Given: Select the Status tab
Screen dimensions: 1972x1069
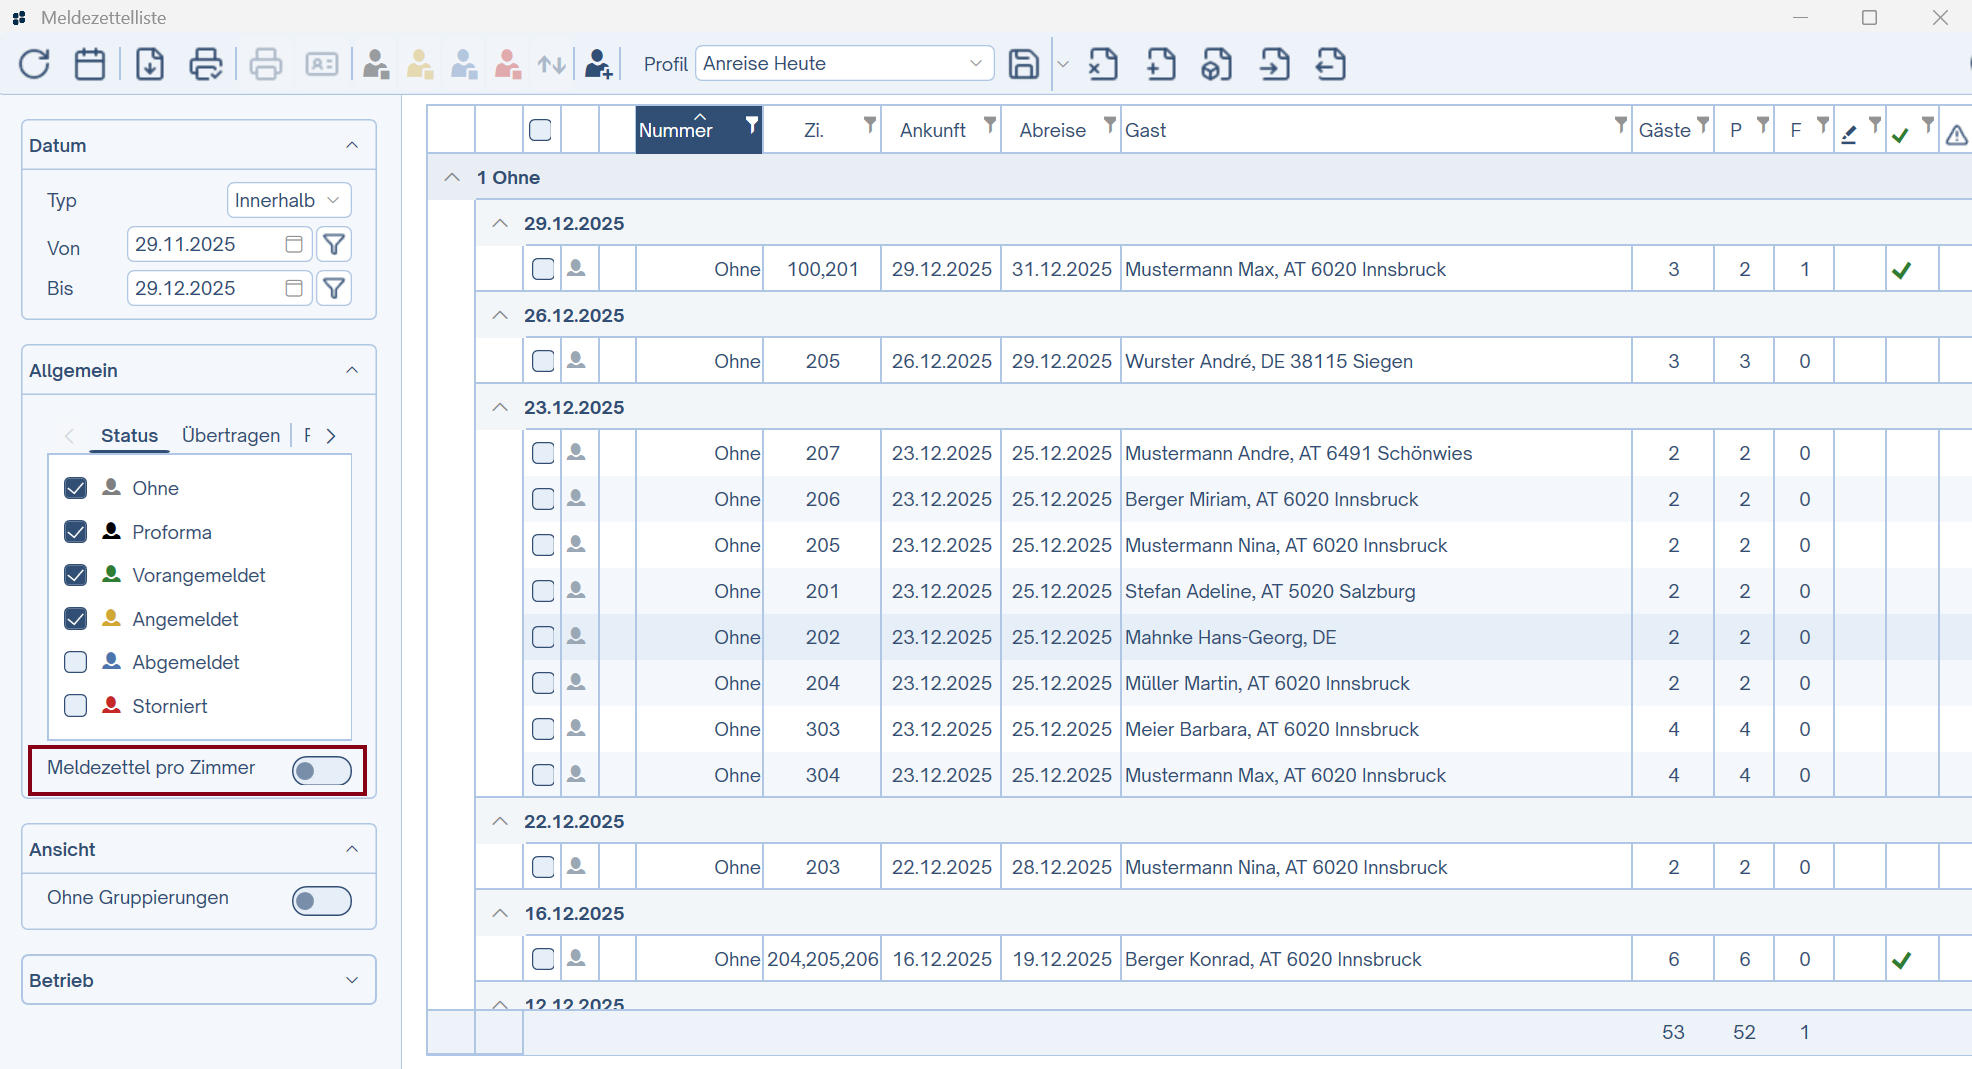Looking at the screenshot, I should click(x=129, y=436).
